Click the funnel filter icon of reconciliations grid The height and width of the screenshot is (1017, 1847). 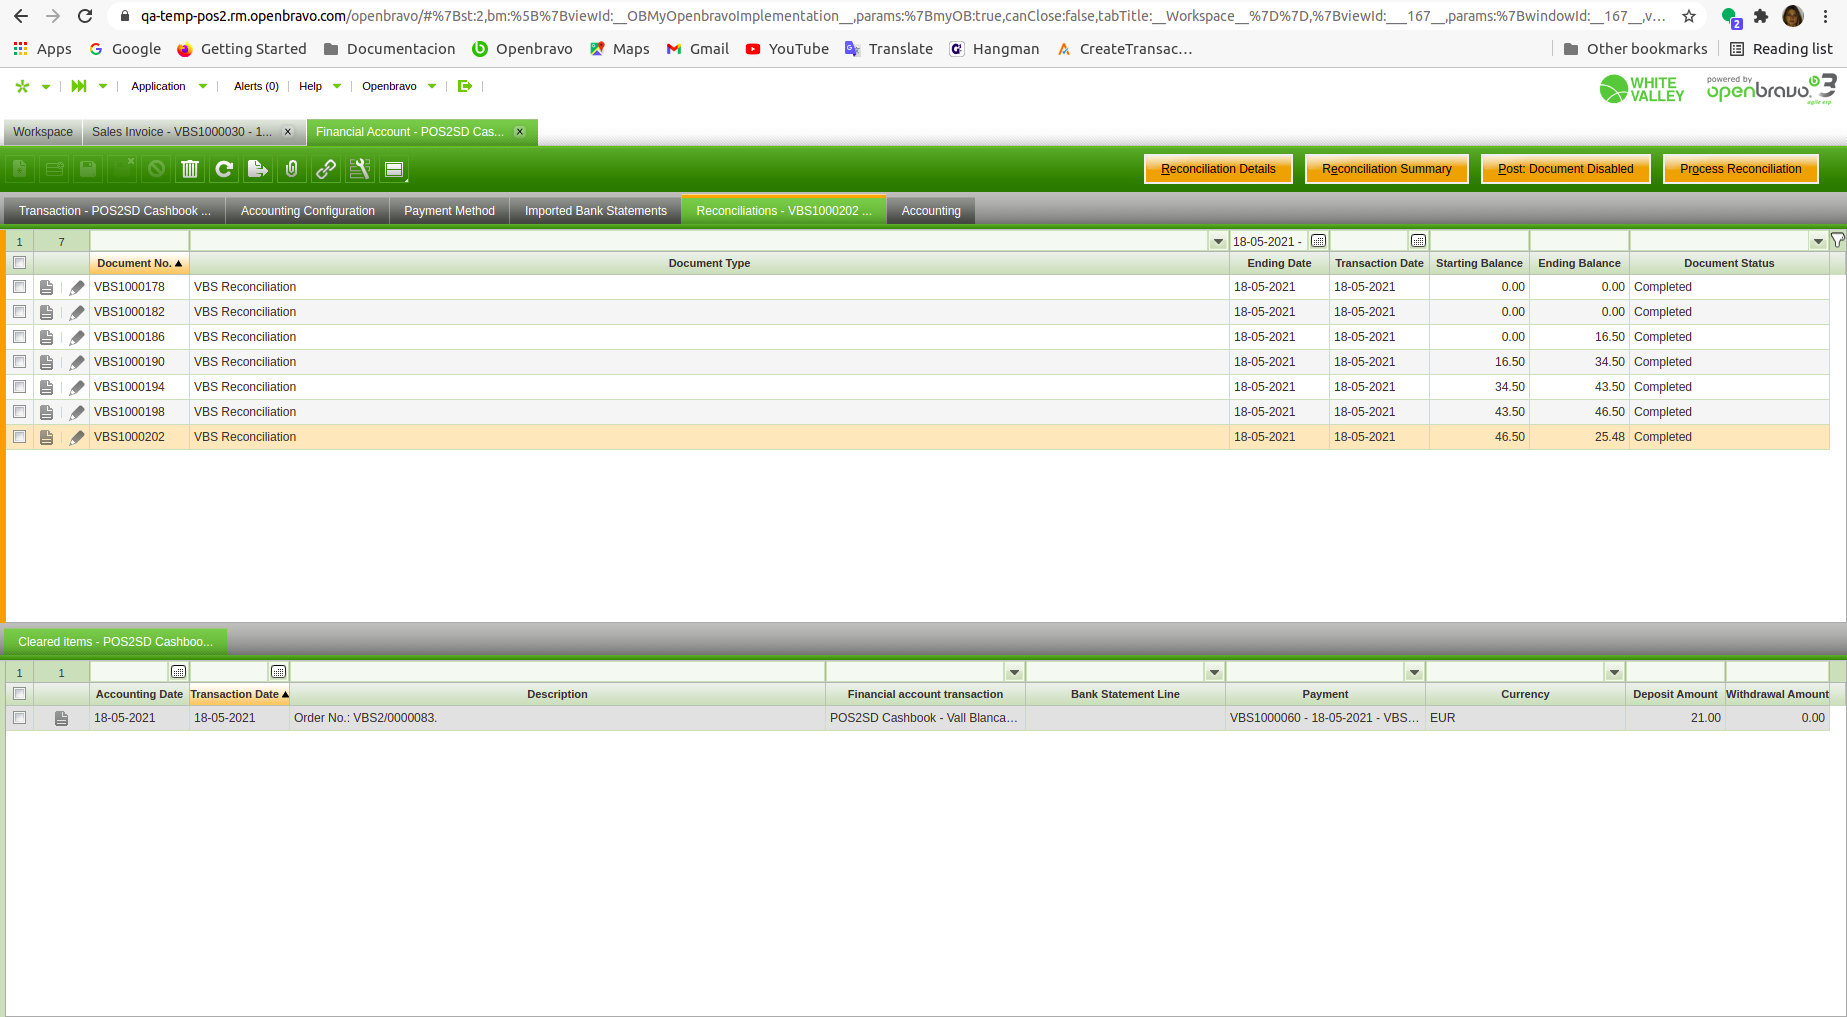1838,240
